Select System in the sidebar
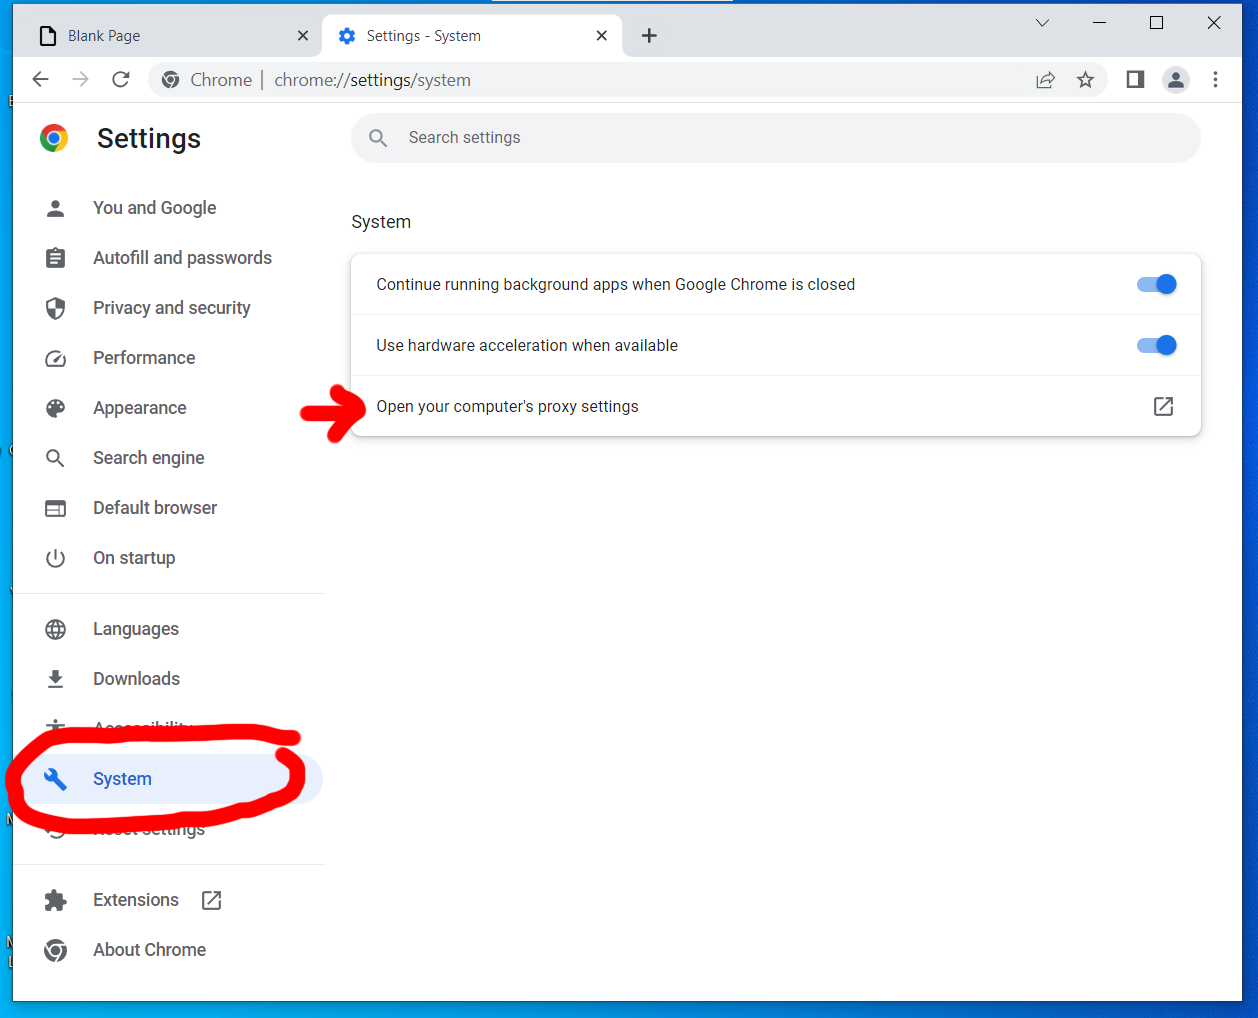The width and height of the screenshot is (1258, 1018). (x=169, y=779)
